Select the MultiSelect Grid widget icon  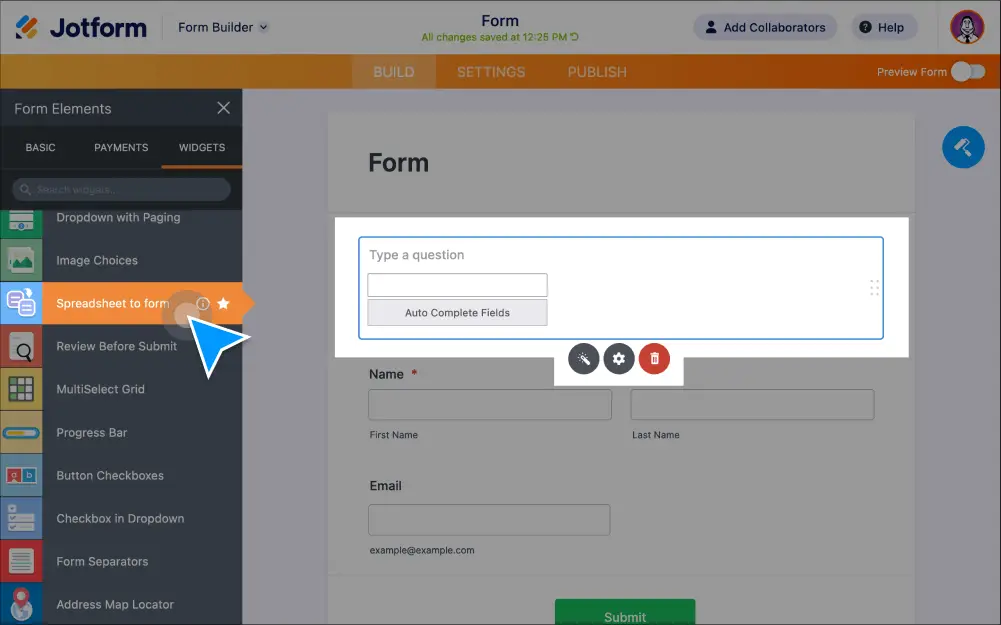click(22, 389)
